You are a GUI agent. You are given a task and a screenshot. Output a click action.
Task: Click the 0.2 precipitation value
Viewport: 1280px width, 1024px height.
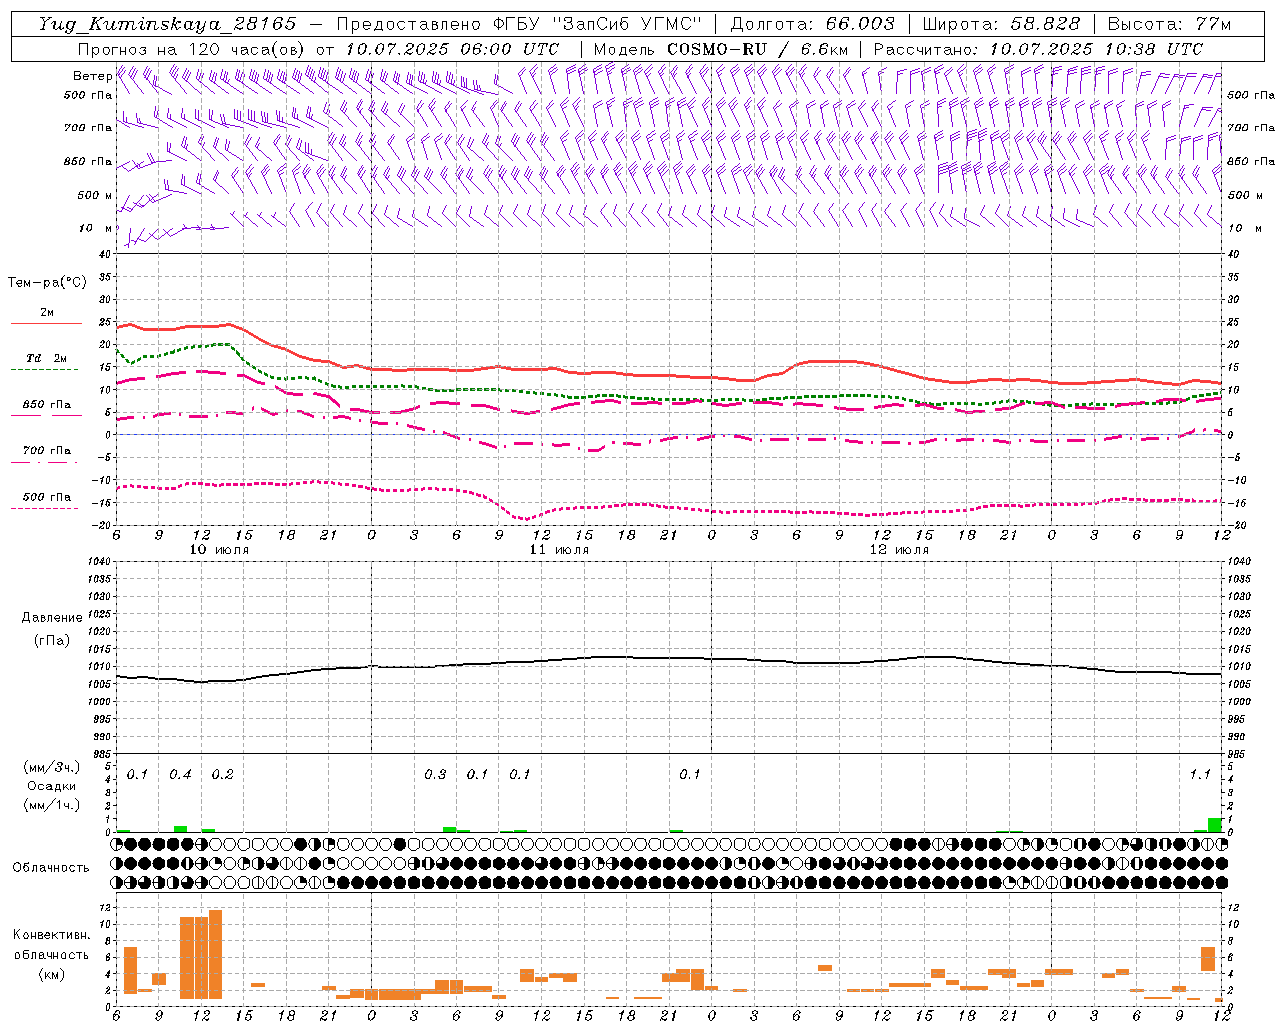pyautogui.click(x=222, y=775)
